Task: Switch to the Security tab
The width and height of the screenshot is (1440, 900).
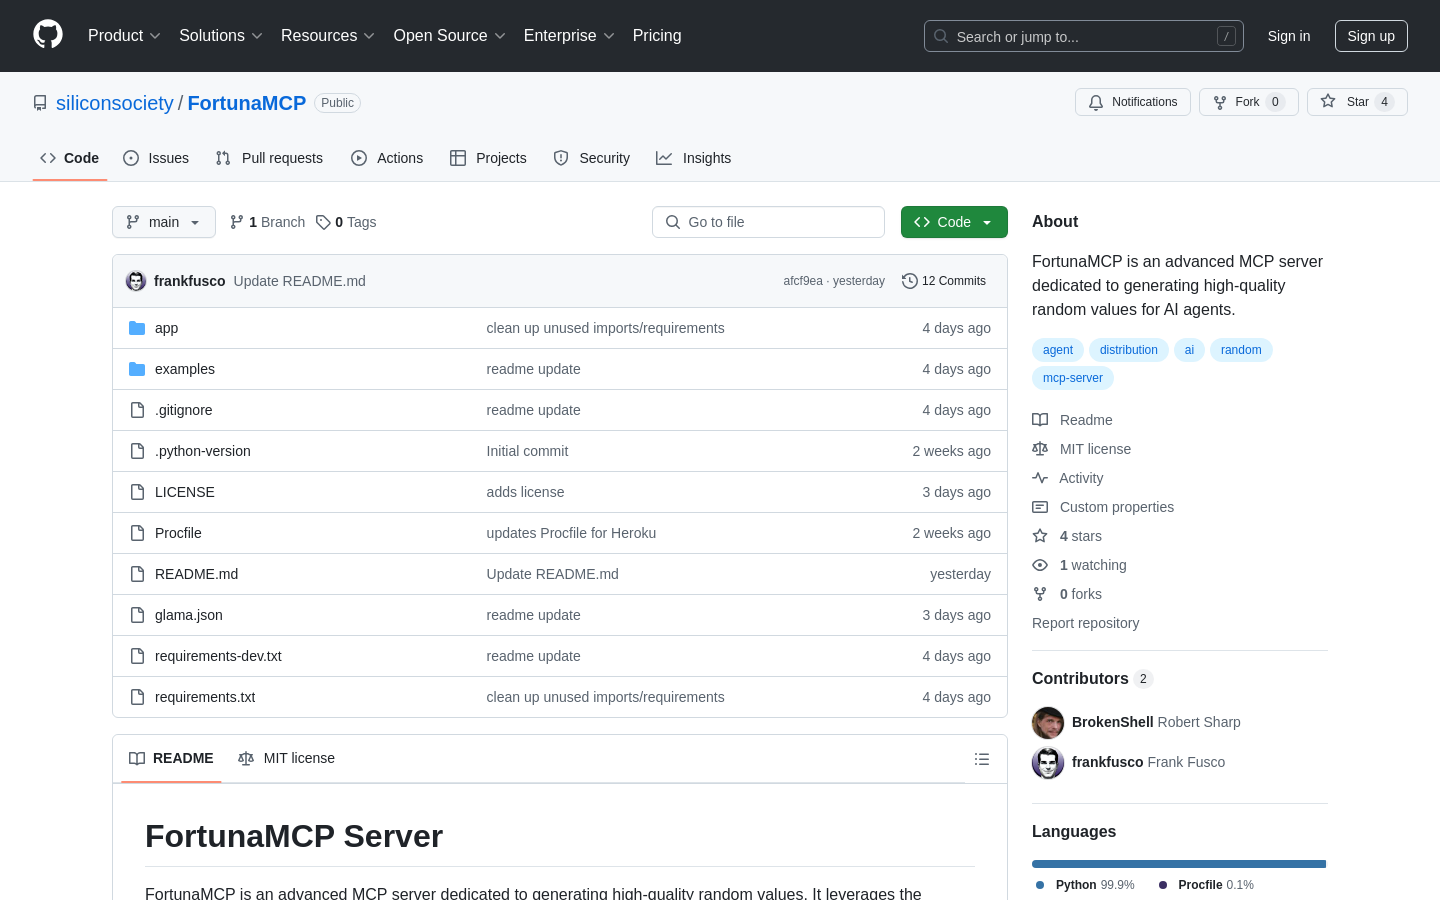Action: coord(592,158)
